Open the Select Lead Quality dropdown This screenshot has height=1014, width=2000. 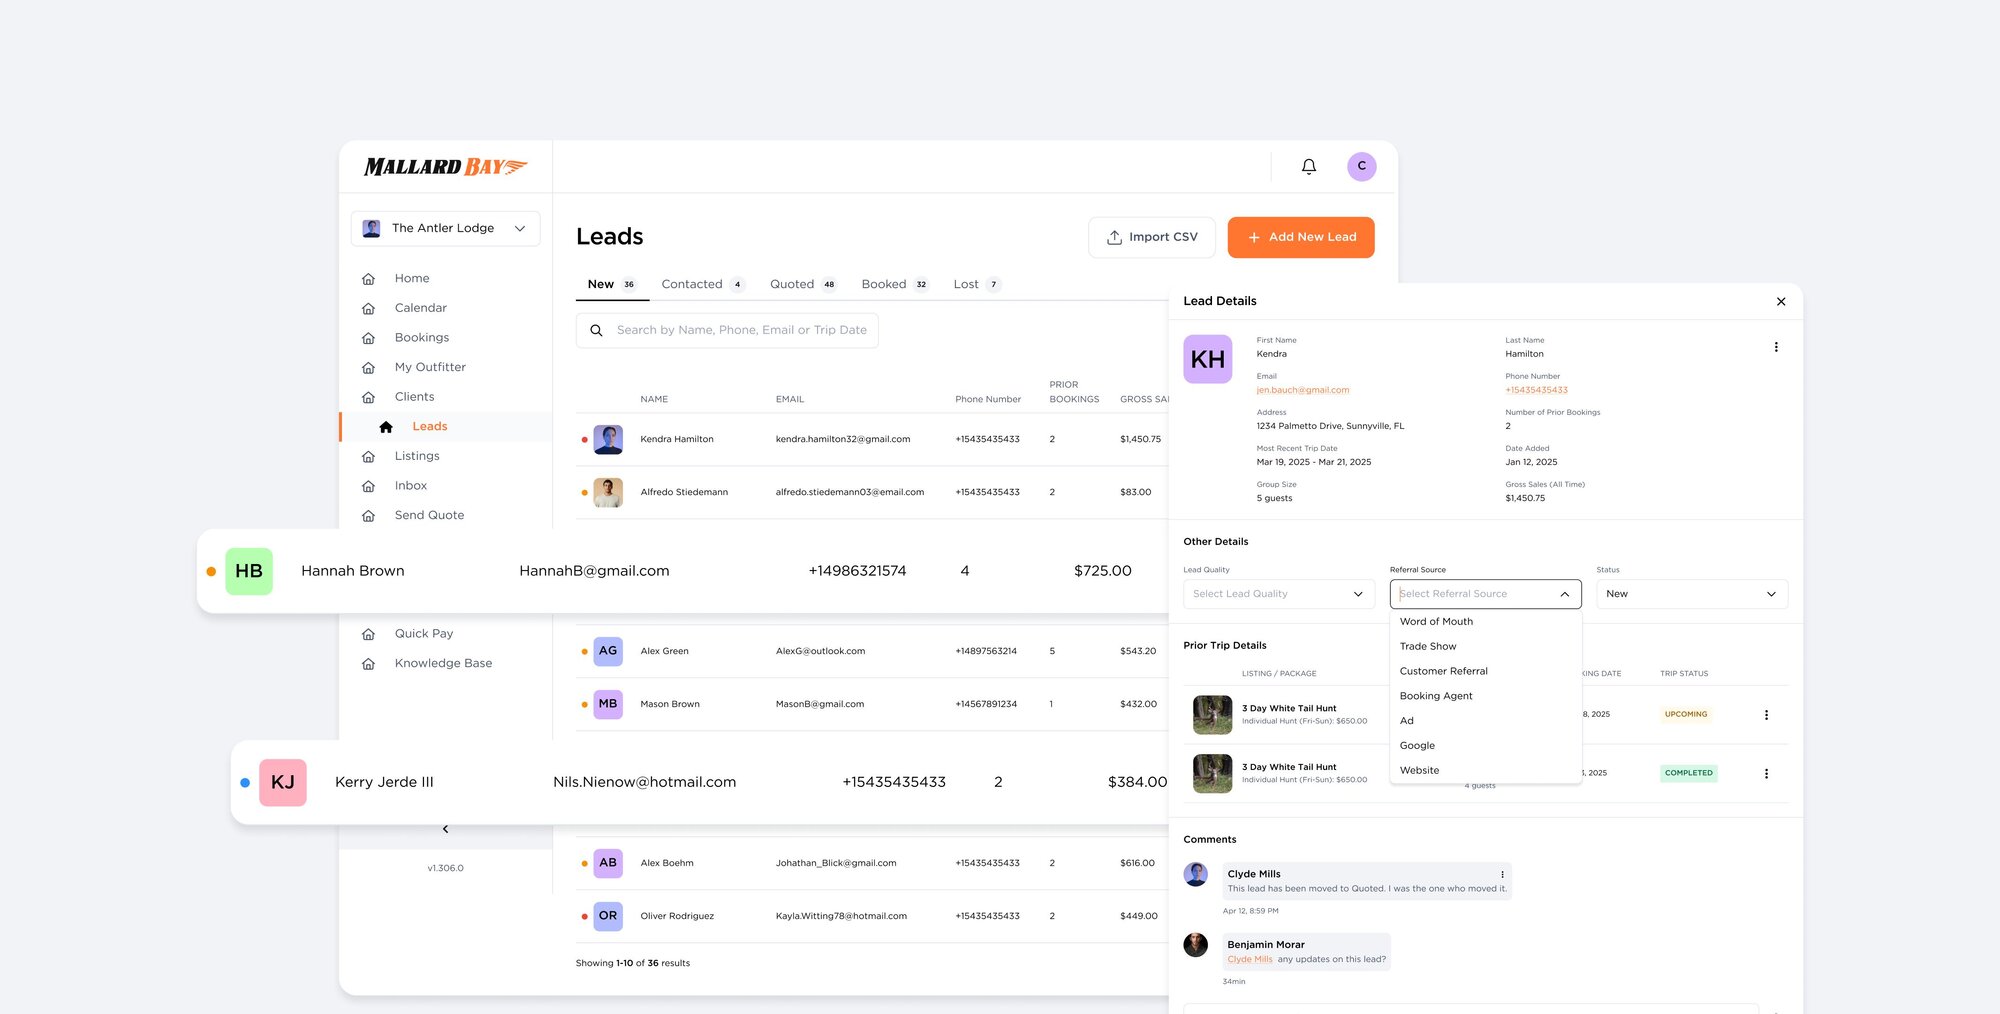coord(1278,593)
